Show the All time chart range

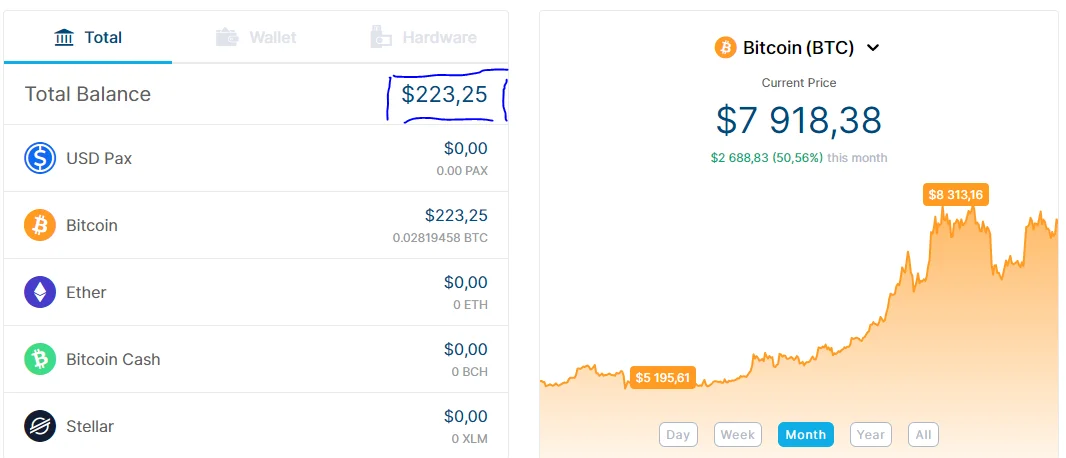click(x=923, y=435)
